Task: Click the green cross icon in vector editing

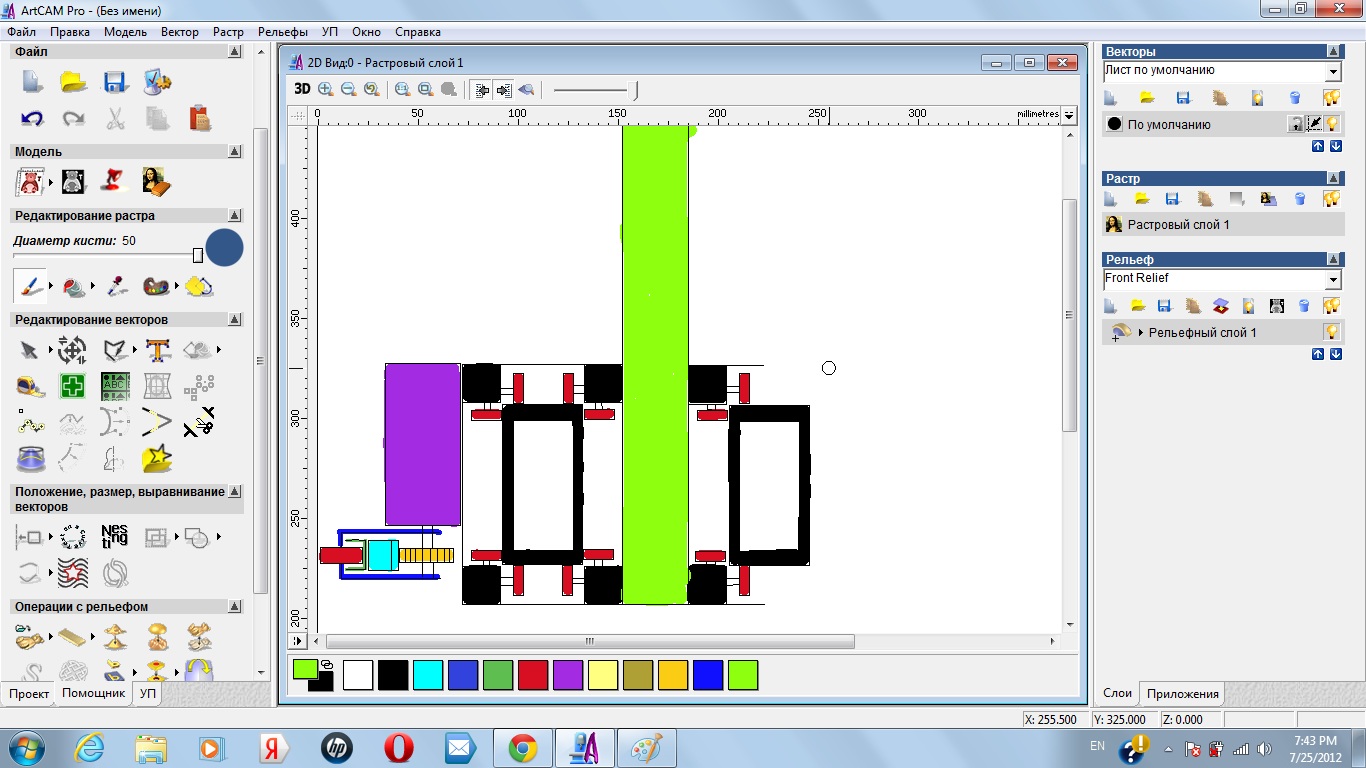Action: point(73,386)
